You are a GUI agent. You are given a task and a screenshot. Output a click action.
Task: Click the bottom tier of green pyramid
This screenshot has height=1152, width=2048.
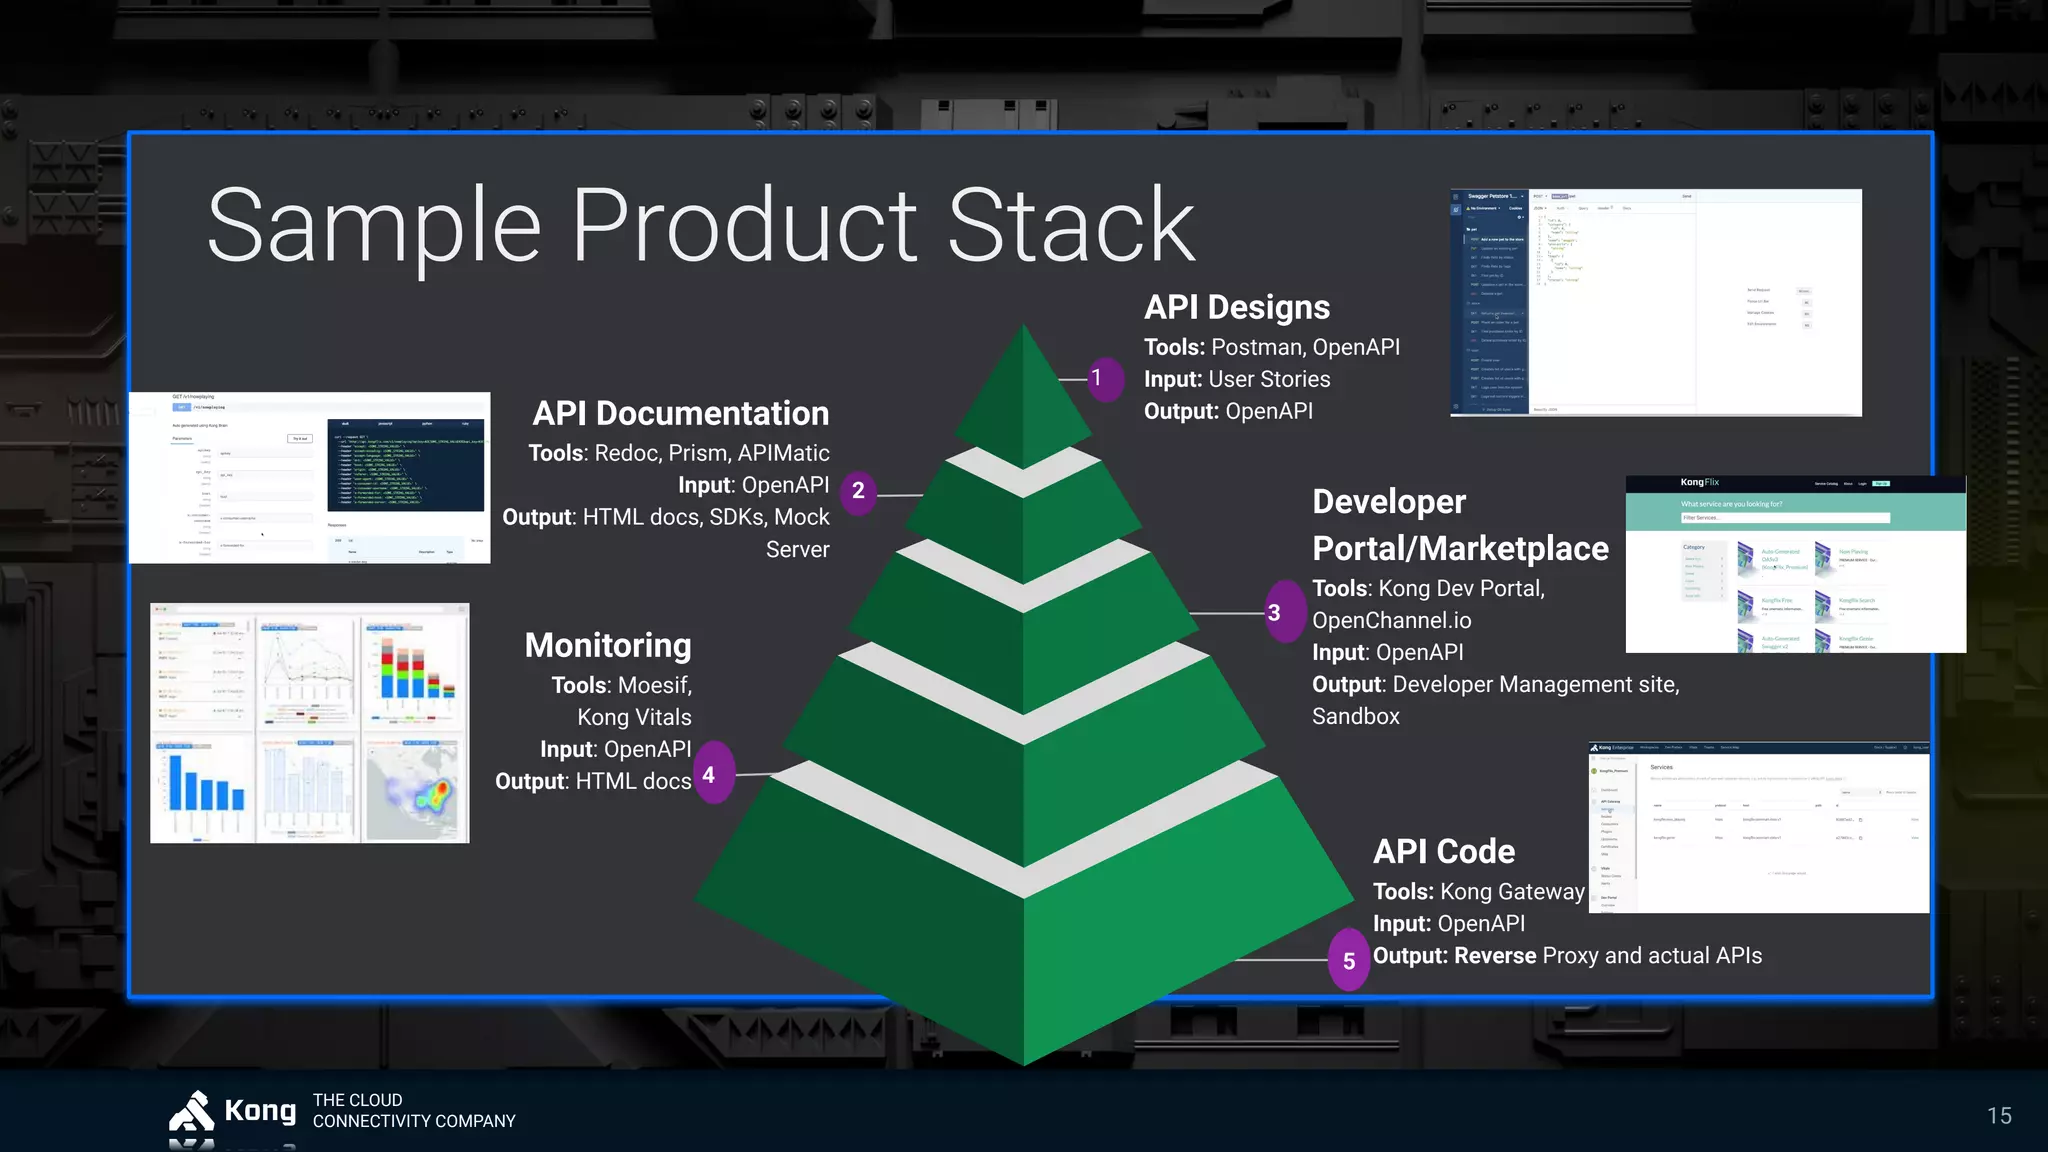[1023, 950]
